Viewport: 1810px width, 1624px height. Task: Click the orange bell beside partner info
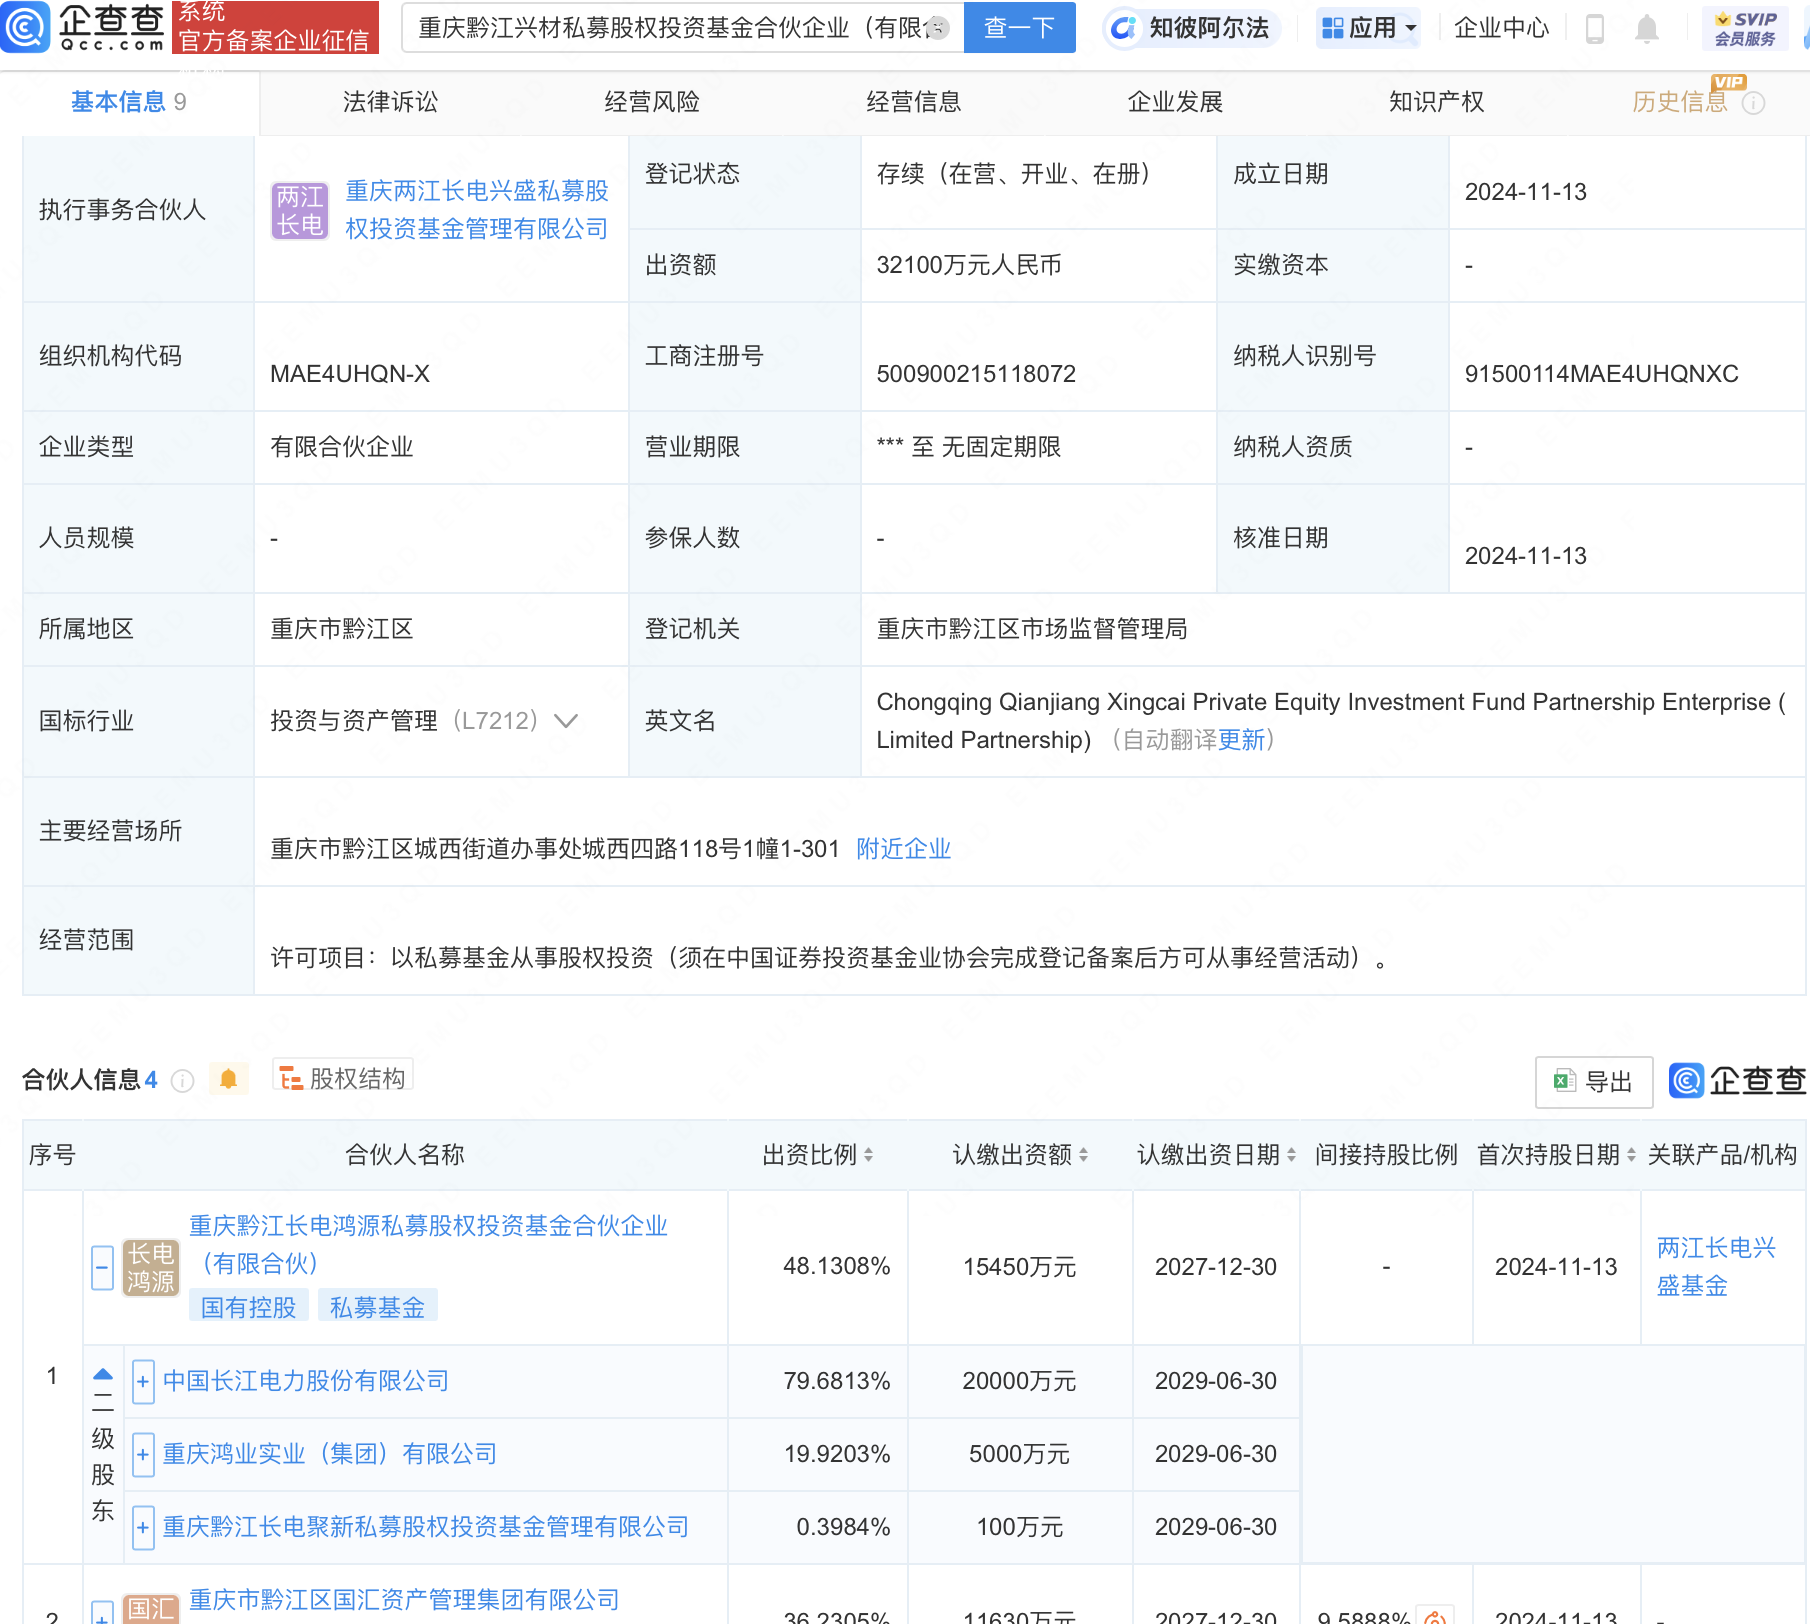point(228,1079)
